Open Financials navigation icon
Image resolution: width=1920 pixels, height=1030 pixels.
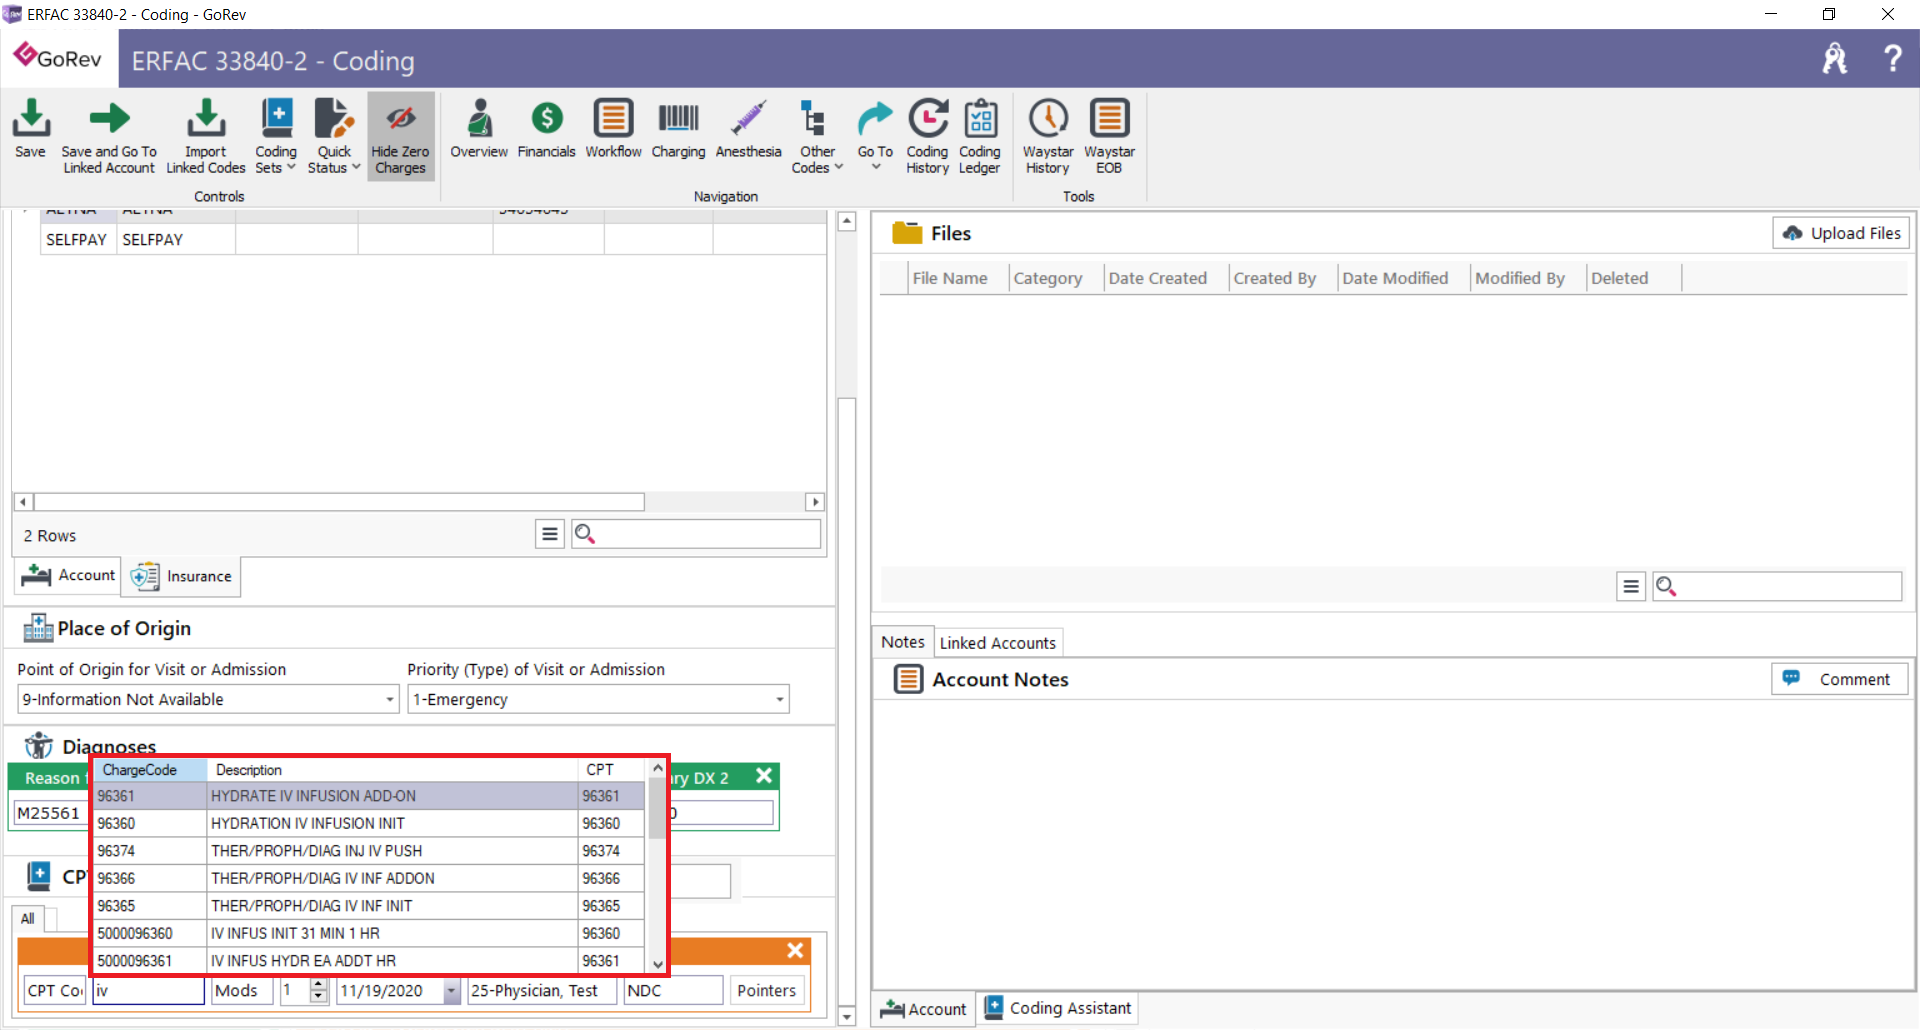(546, 130)
